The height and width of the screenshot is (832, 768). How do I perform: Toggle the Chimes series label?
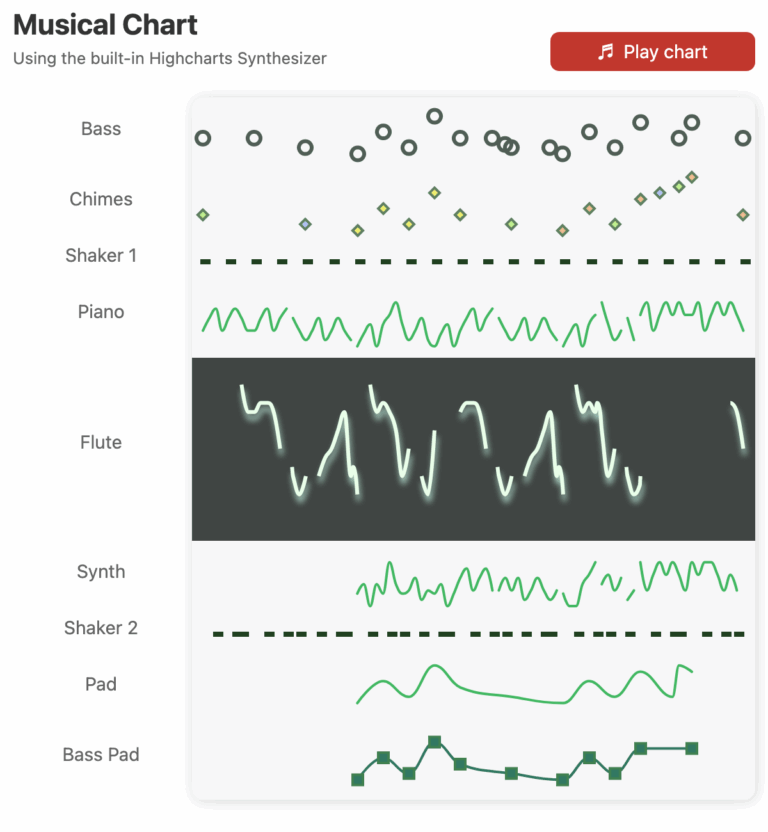(x=101, y=199)
